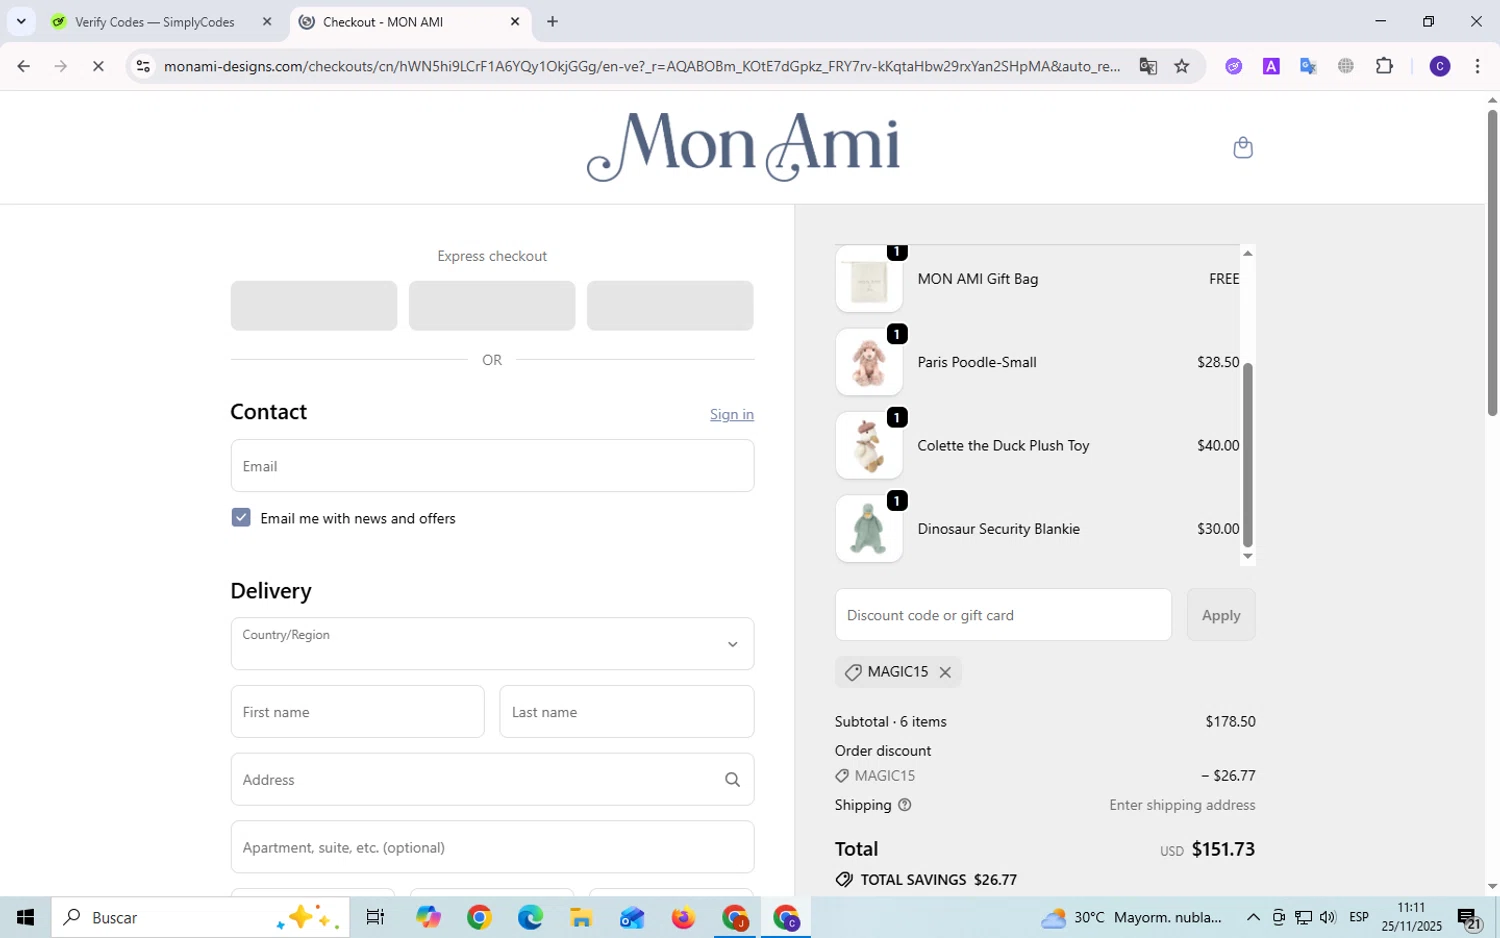This screenshot has height=938, width=1500.
Task: Remove the MAGIC15 discount code tag
Action: click(945, 672)
